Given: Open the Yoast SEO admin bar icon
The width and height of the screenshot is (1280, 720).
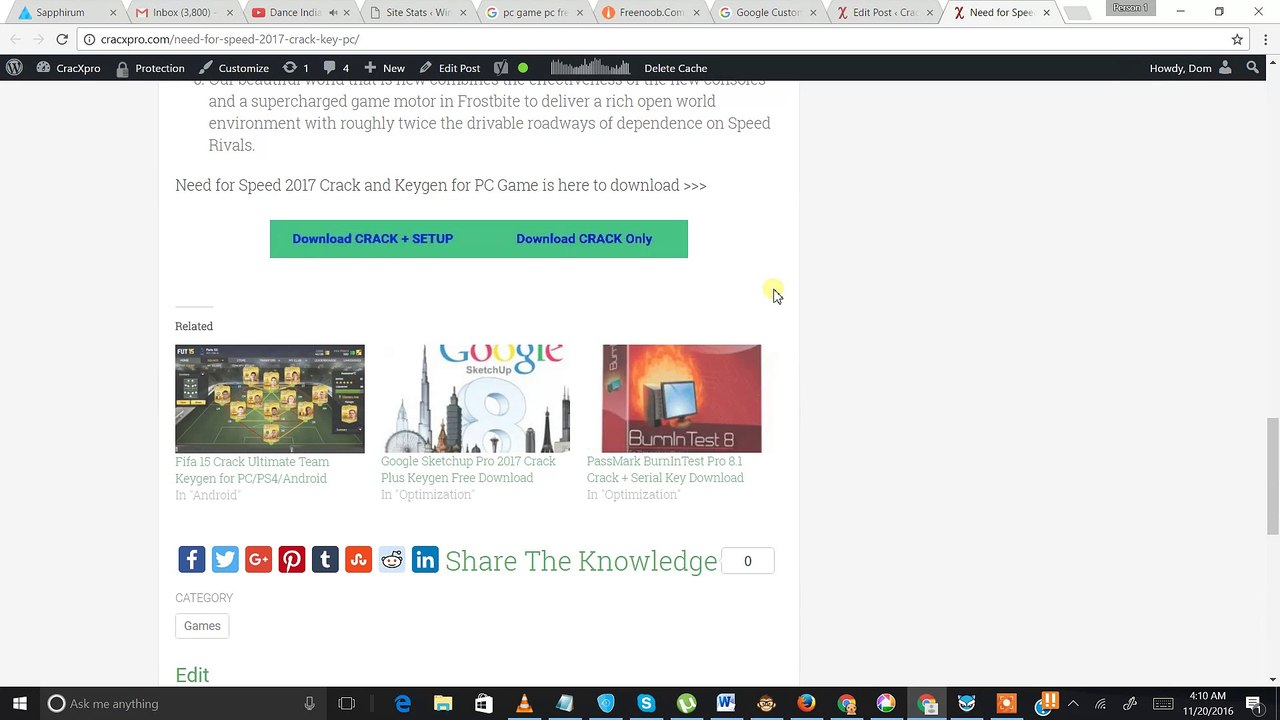Looking at the screenshot, I should (x=501, y=68).
